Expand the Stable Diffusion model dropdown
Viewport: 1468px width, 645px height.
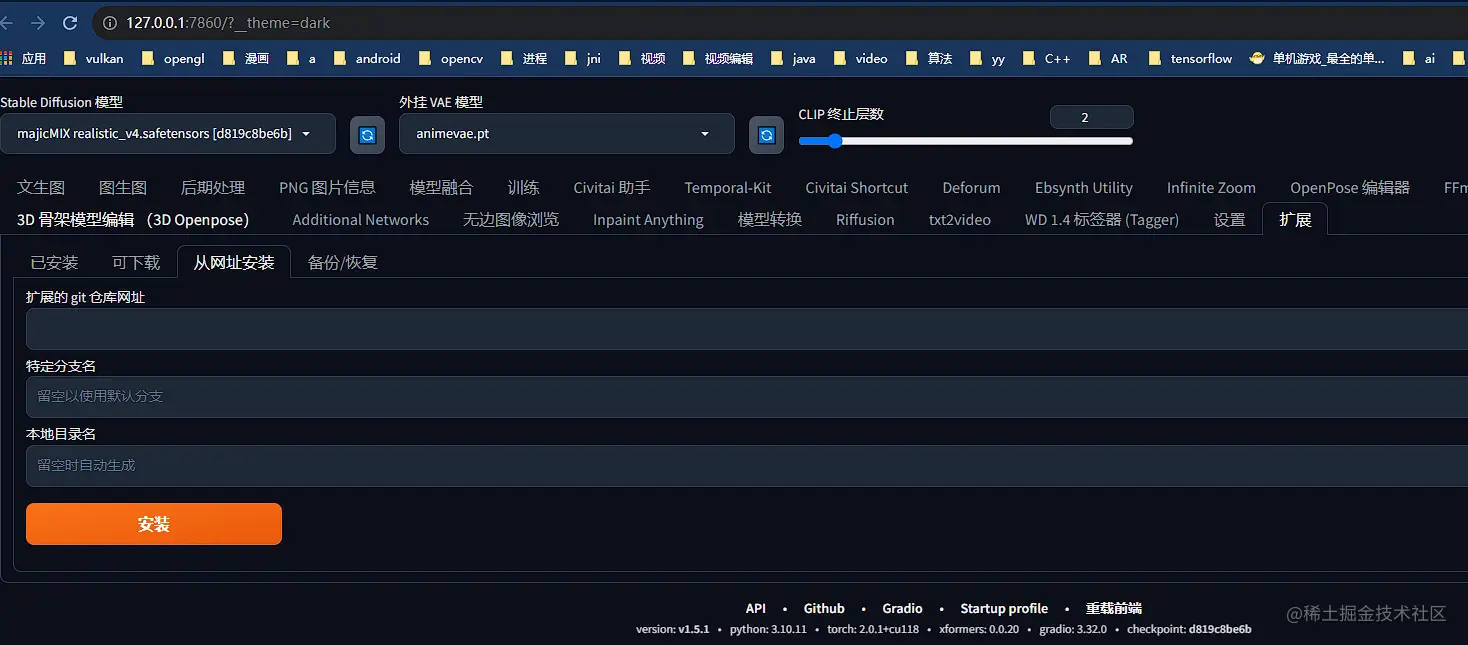tap(168, 134)
